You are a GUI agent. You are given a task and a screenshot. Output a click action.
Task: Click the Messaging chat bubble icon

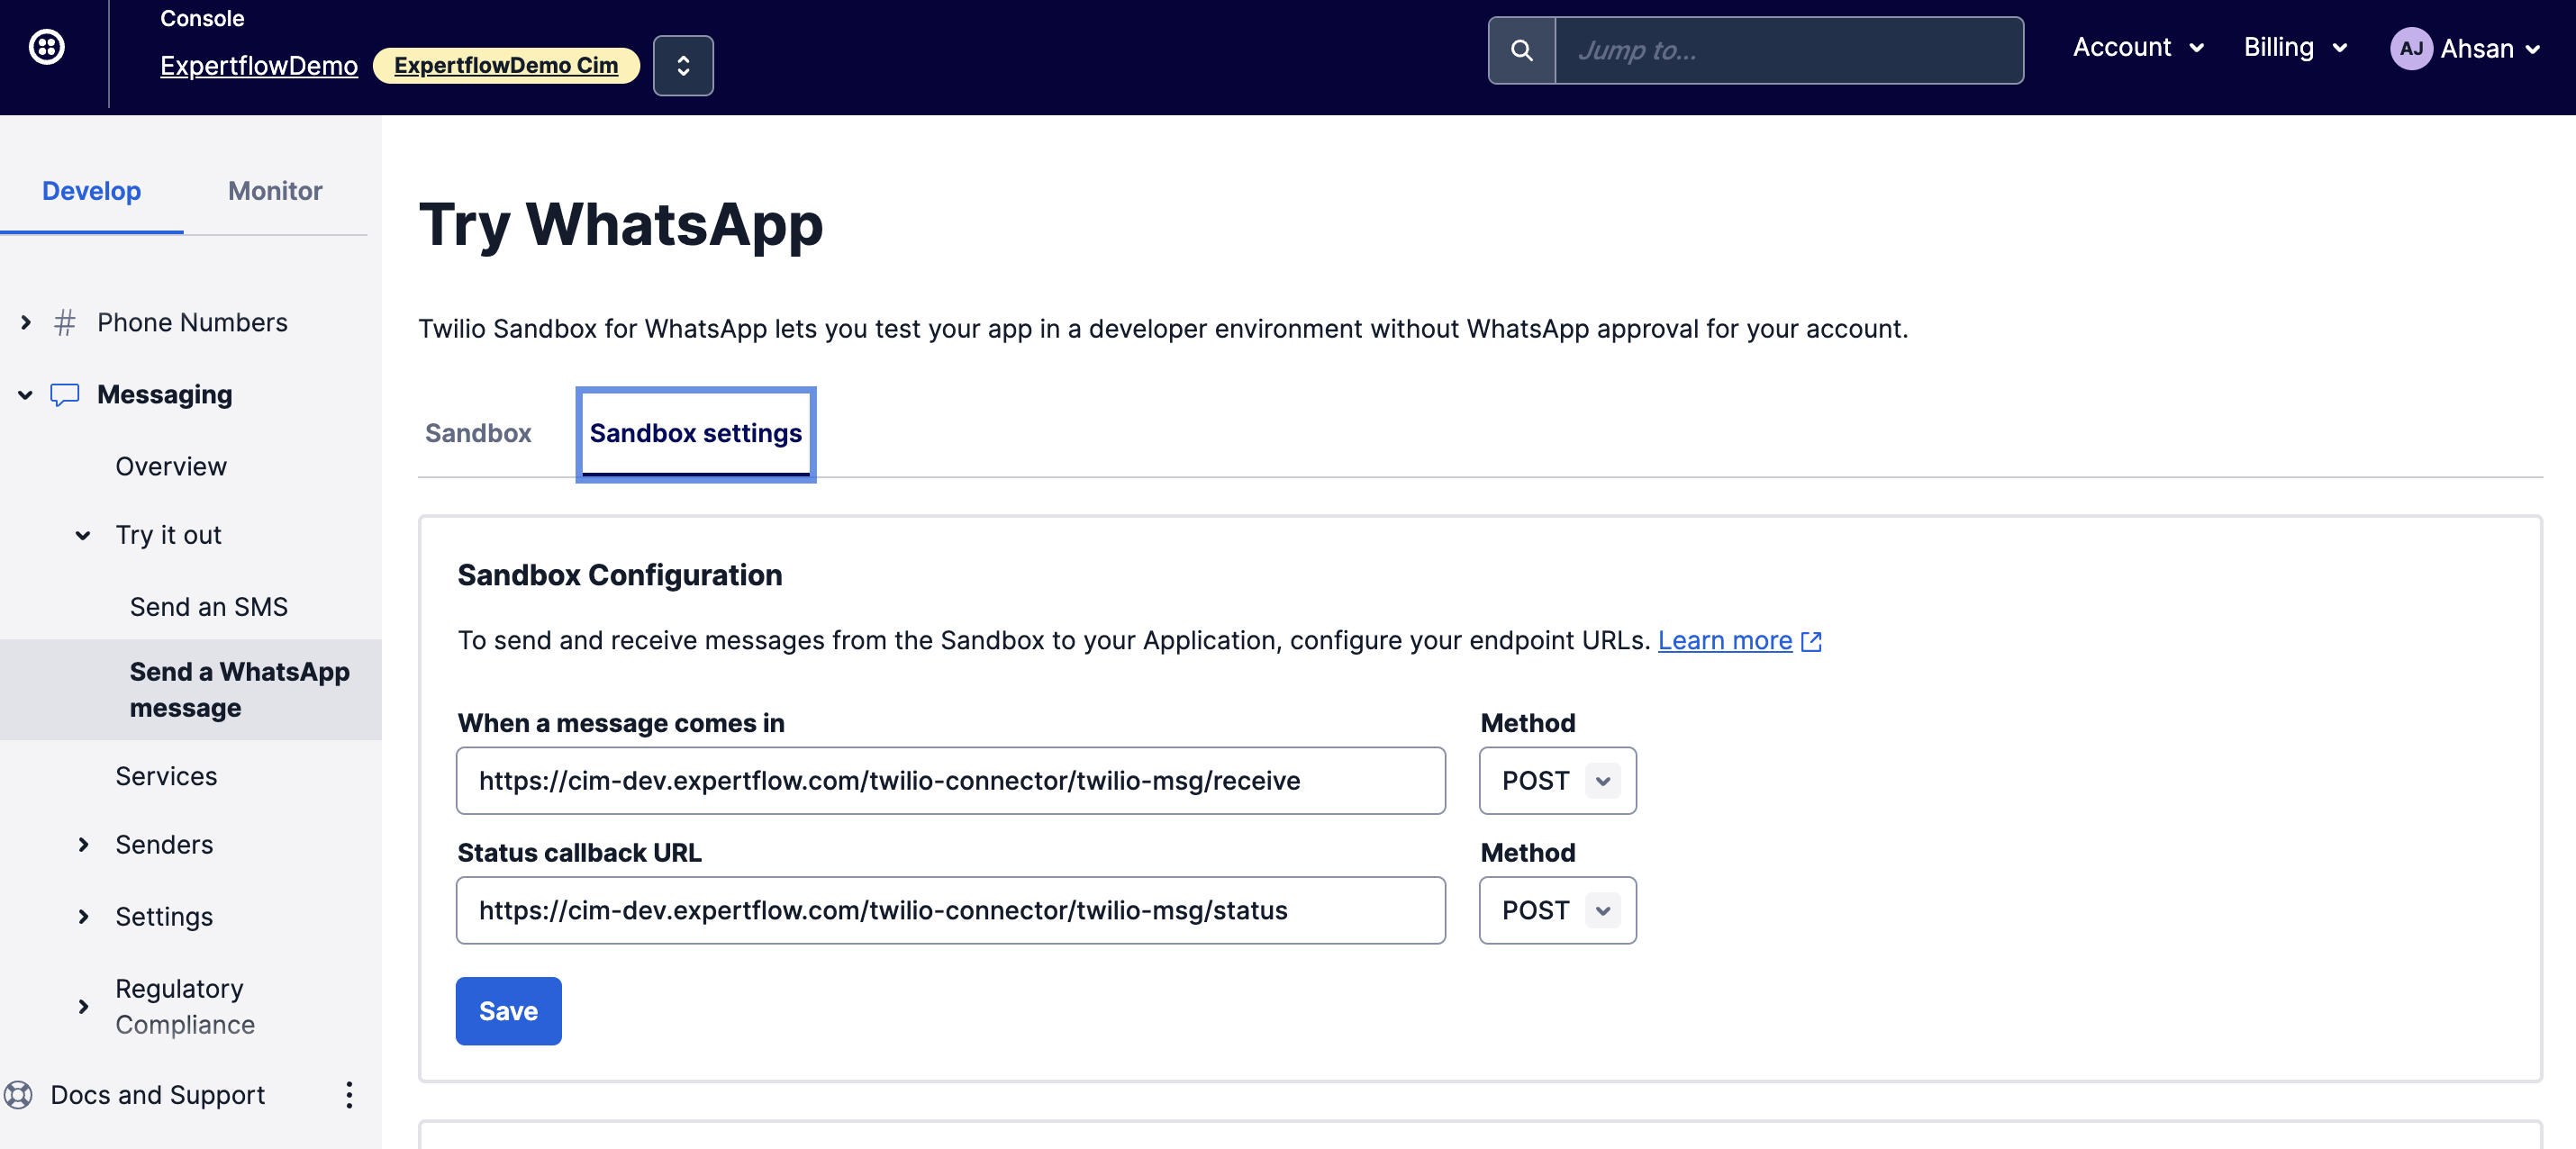click(x=65, y=394)
